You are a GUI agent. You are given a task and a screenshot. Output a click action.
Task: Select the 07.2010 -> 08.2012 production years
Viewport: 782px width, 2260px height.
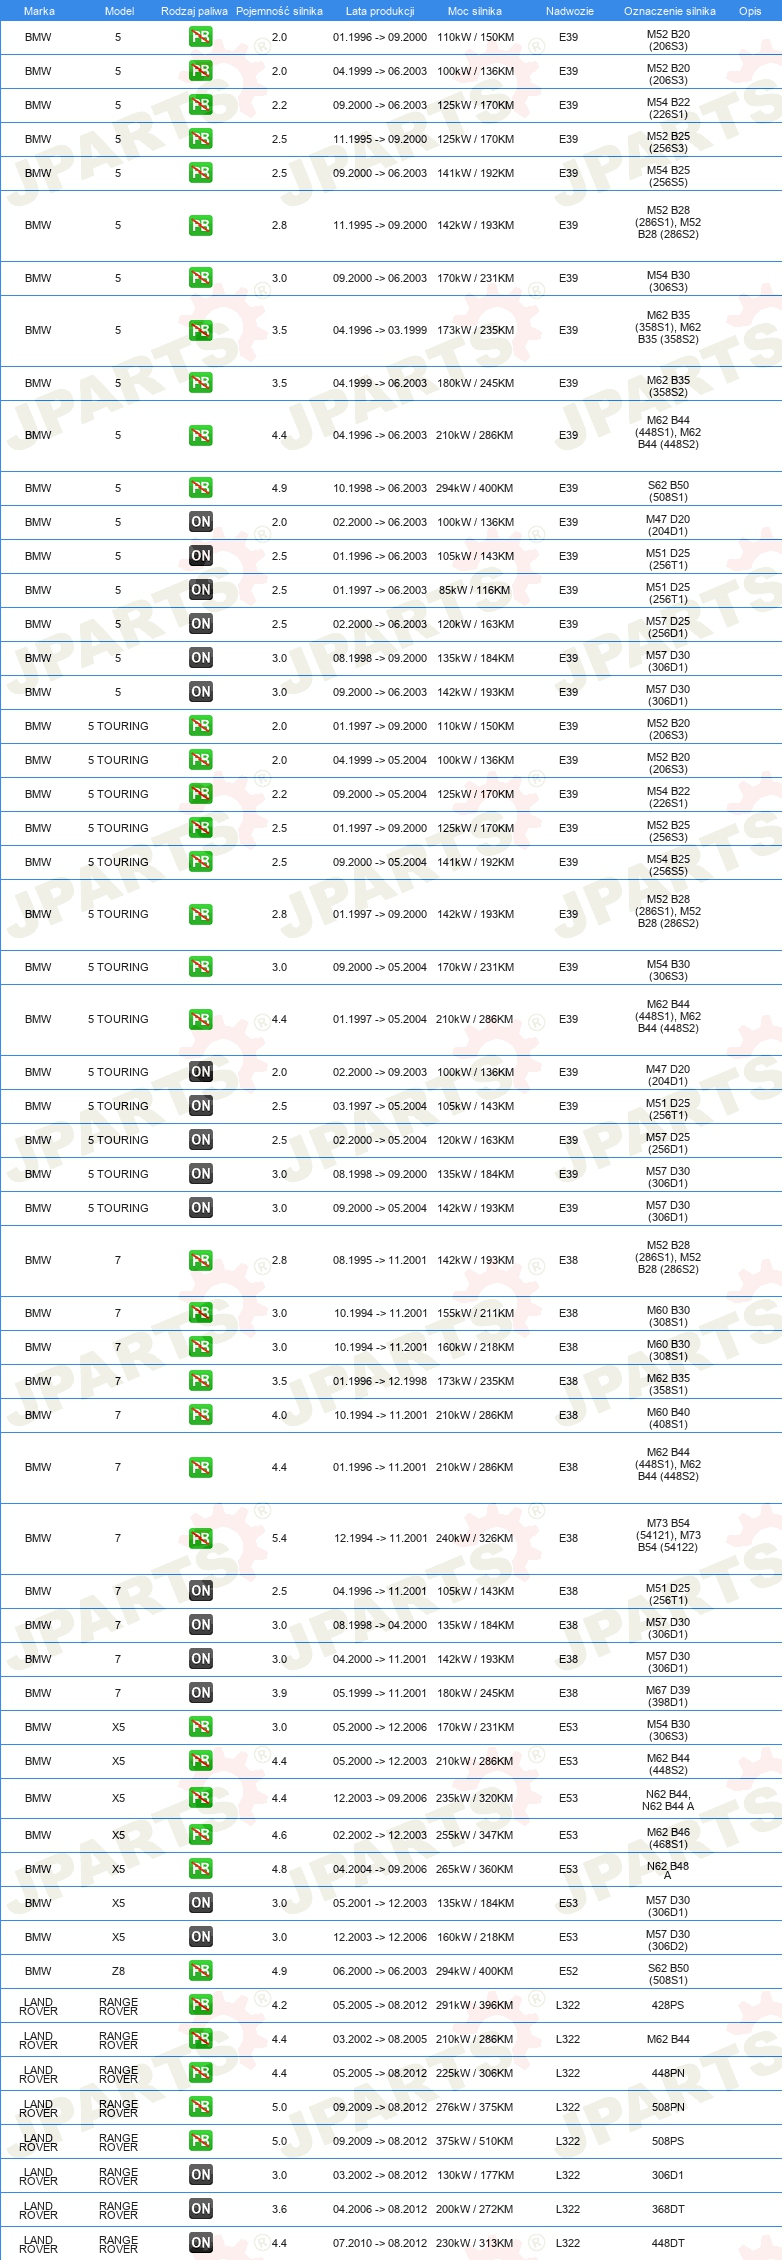coord(380,2243)
